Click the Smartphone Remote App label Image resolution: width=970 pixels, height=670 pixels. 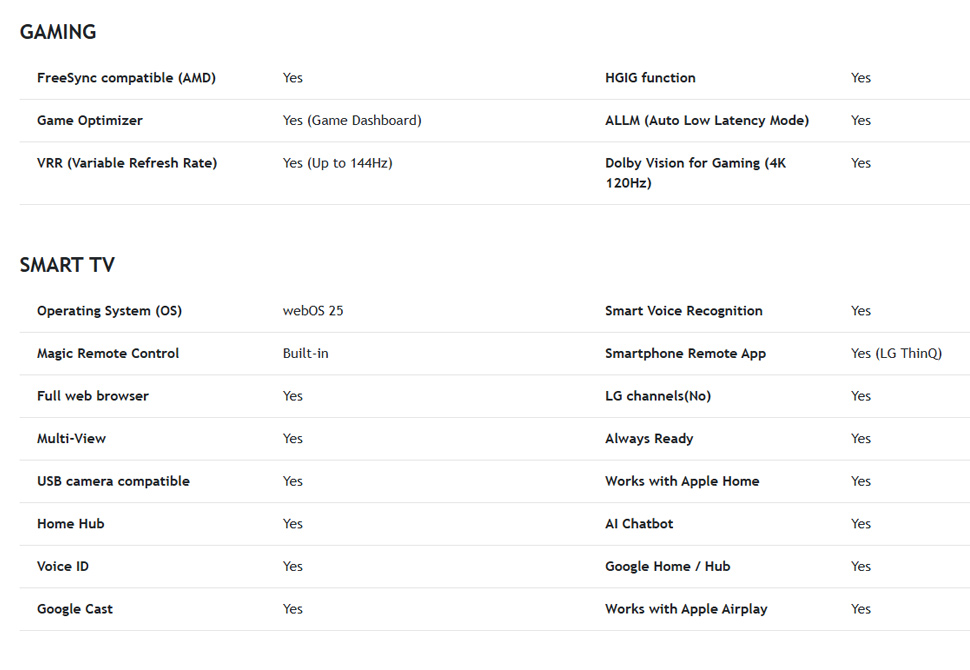click(x=685, y=354)
